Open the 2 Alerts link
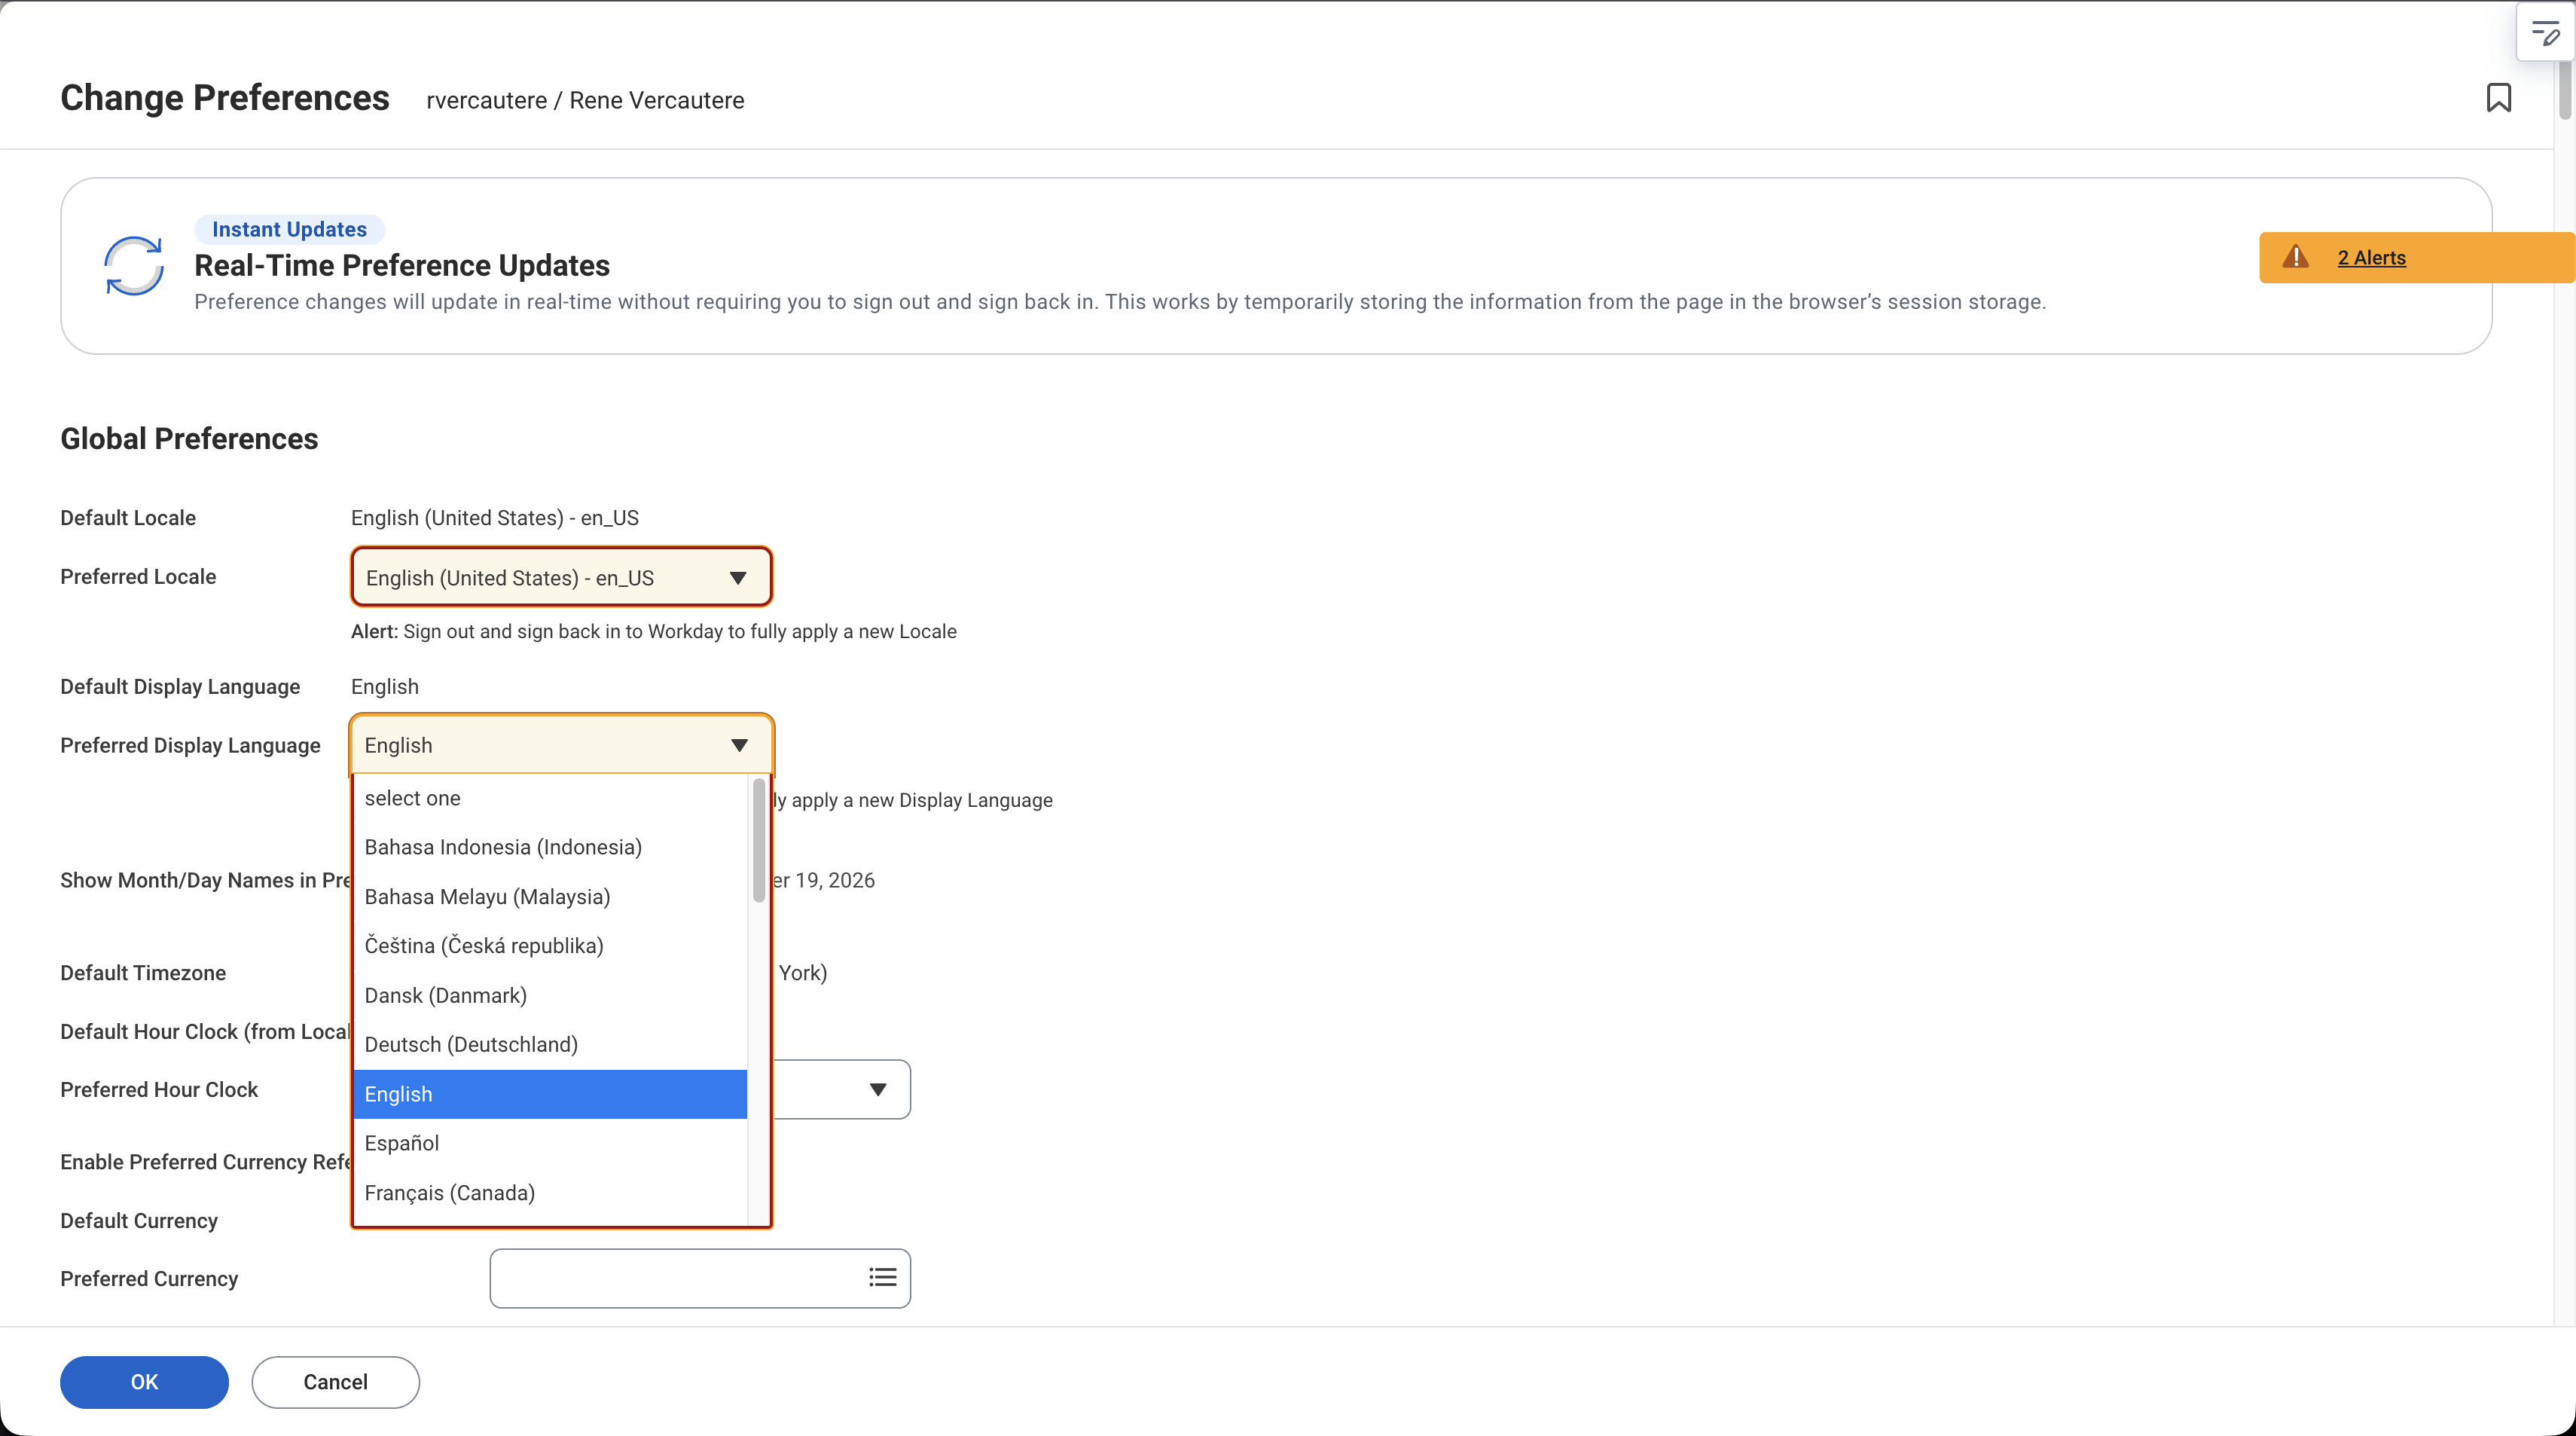This screenshot has height=1436, width=2576. pos(2371,258)
